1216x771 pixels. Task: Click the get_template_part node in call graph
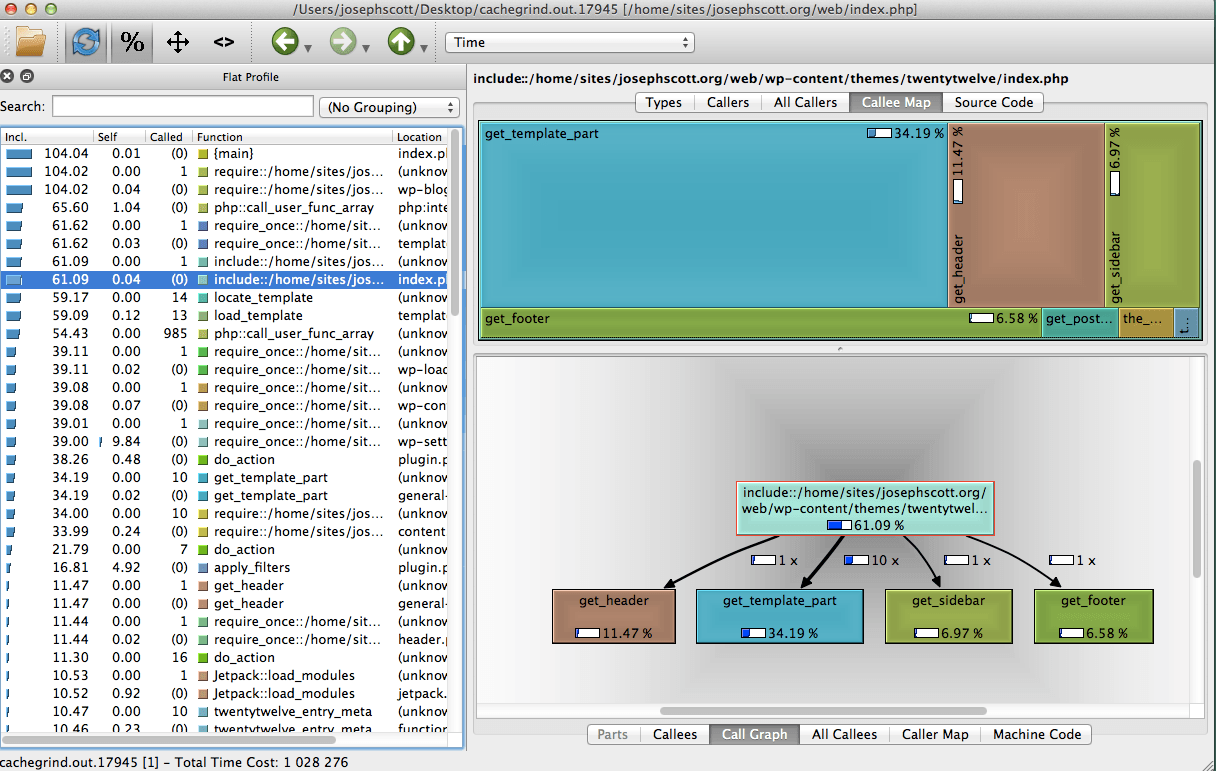[779, 615]
